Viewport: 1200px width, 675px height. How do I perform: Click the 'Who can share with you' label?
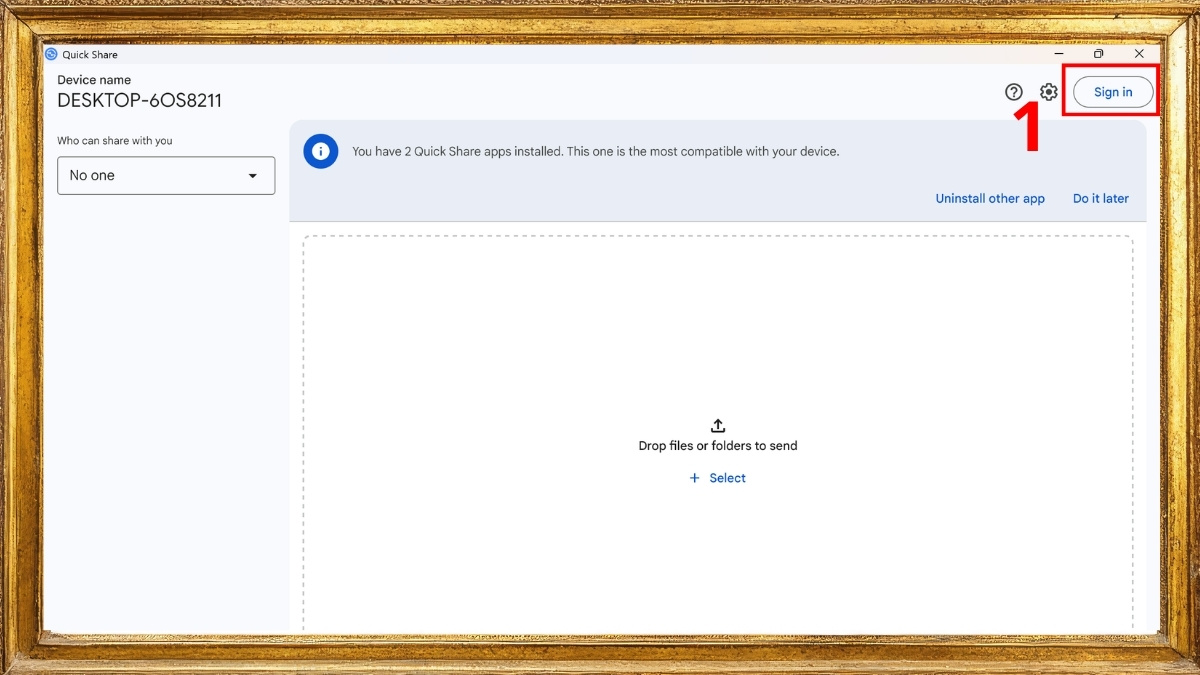tap(115, 141)
